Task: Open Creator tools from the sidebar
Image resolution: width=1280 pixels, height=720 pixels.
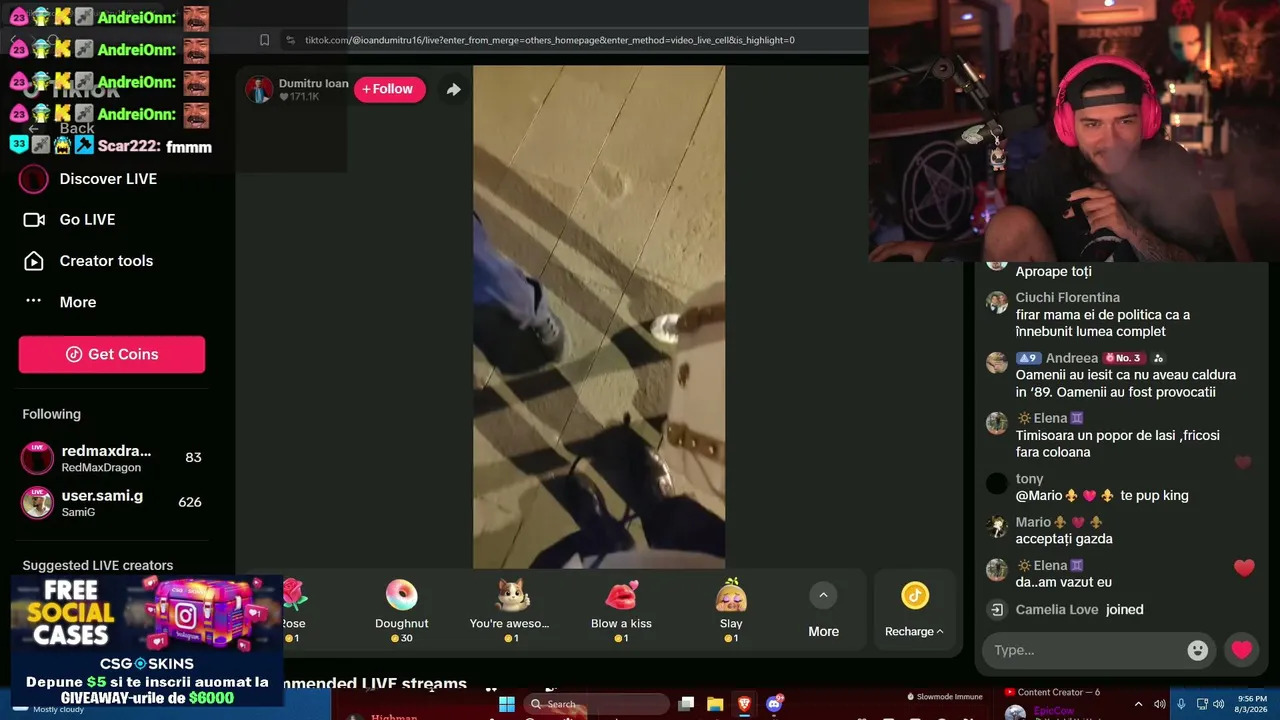Action: click(106, 261)
